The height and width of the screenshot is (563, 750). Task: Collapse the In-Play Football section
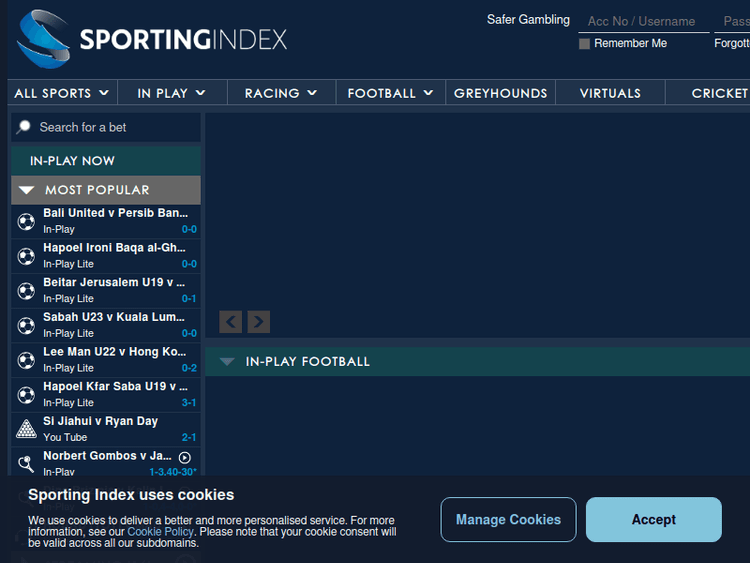[477, 362]
